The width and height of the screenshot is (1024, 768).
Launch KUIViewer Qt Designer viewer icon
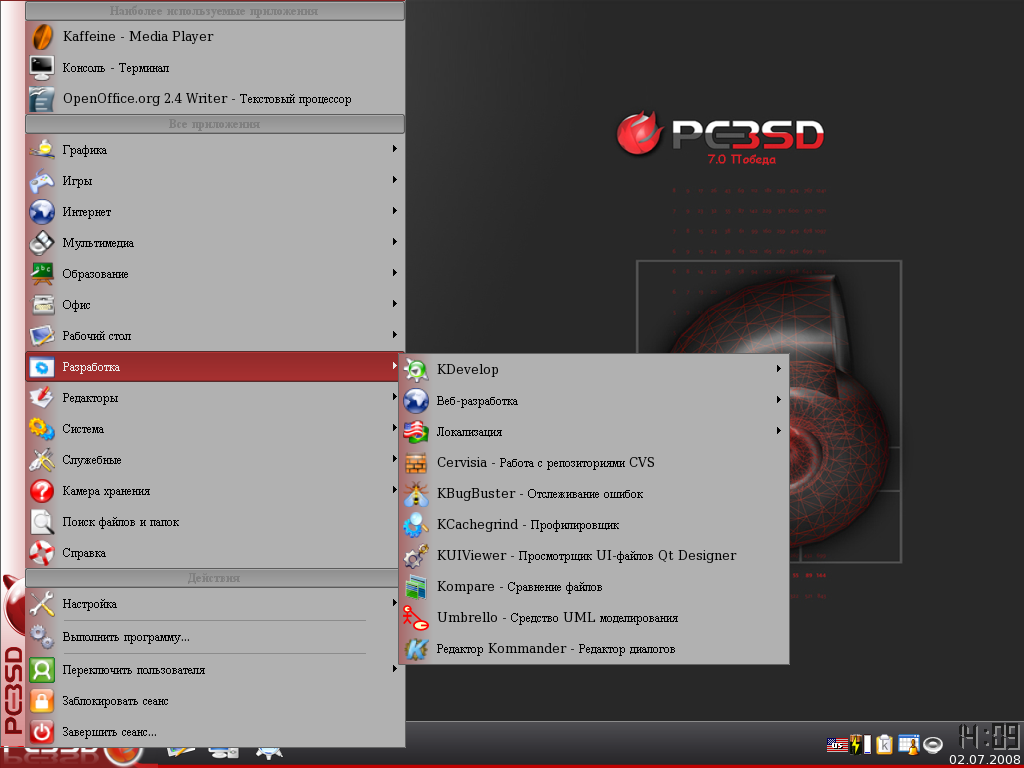click(415, 556)
